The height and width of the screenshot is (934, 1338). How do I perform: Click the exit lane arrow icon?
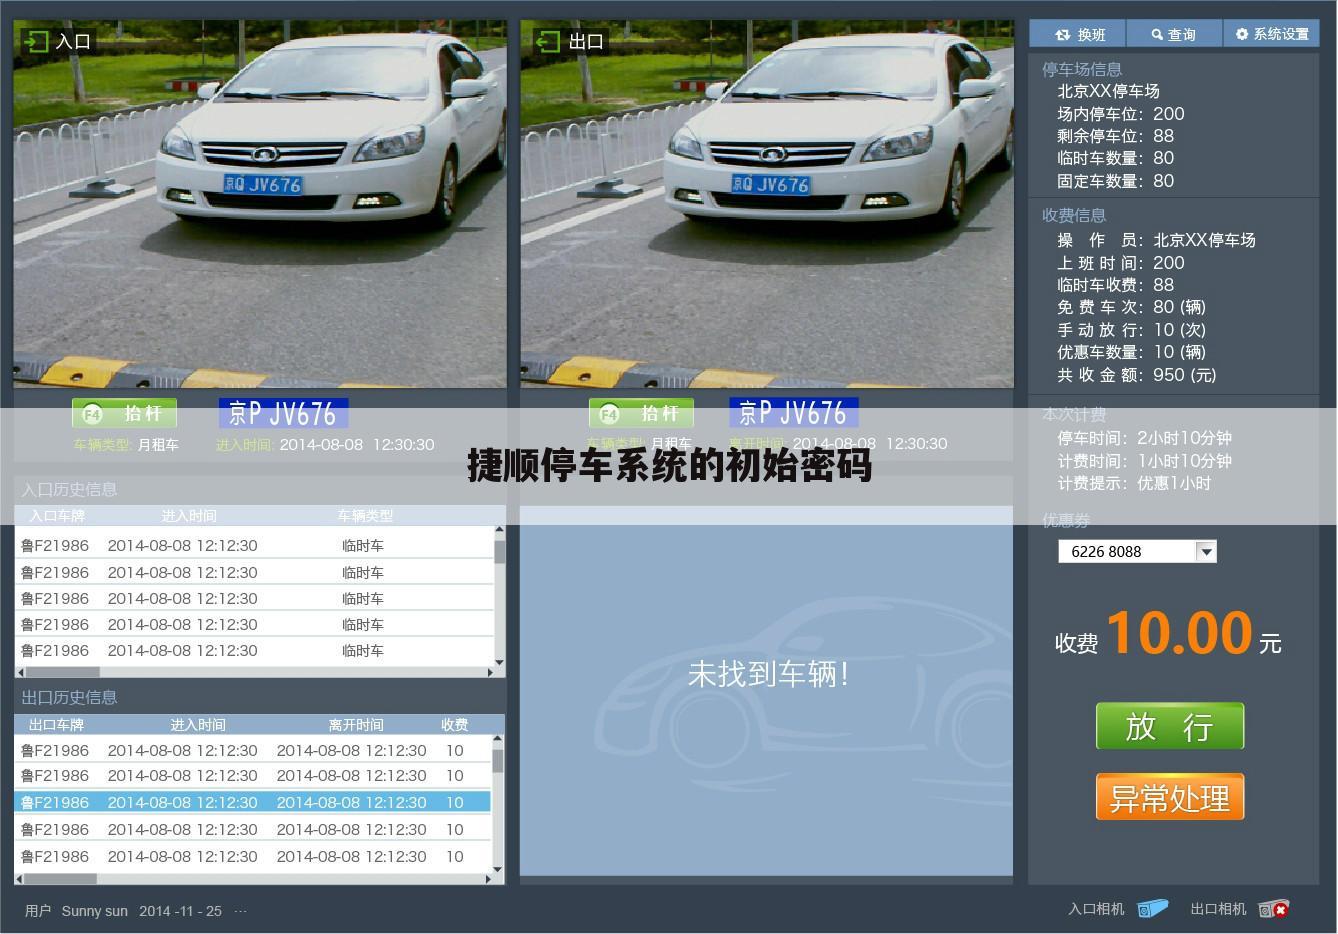[x=546, y=41]
